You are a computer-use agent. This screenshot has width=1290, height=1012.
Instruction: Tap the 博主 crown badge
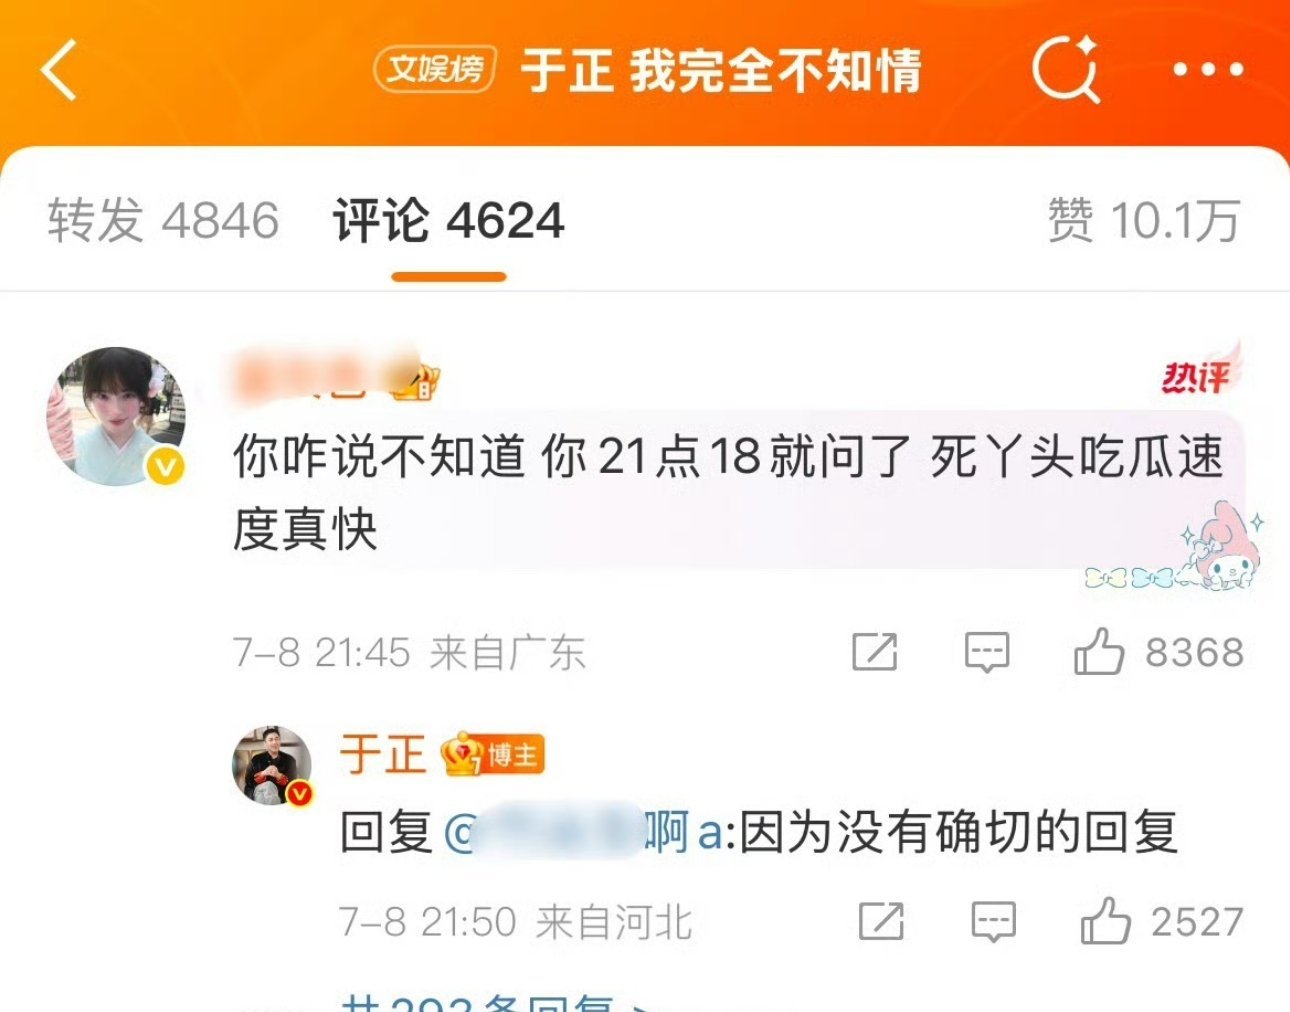click(493, 755)
